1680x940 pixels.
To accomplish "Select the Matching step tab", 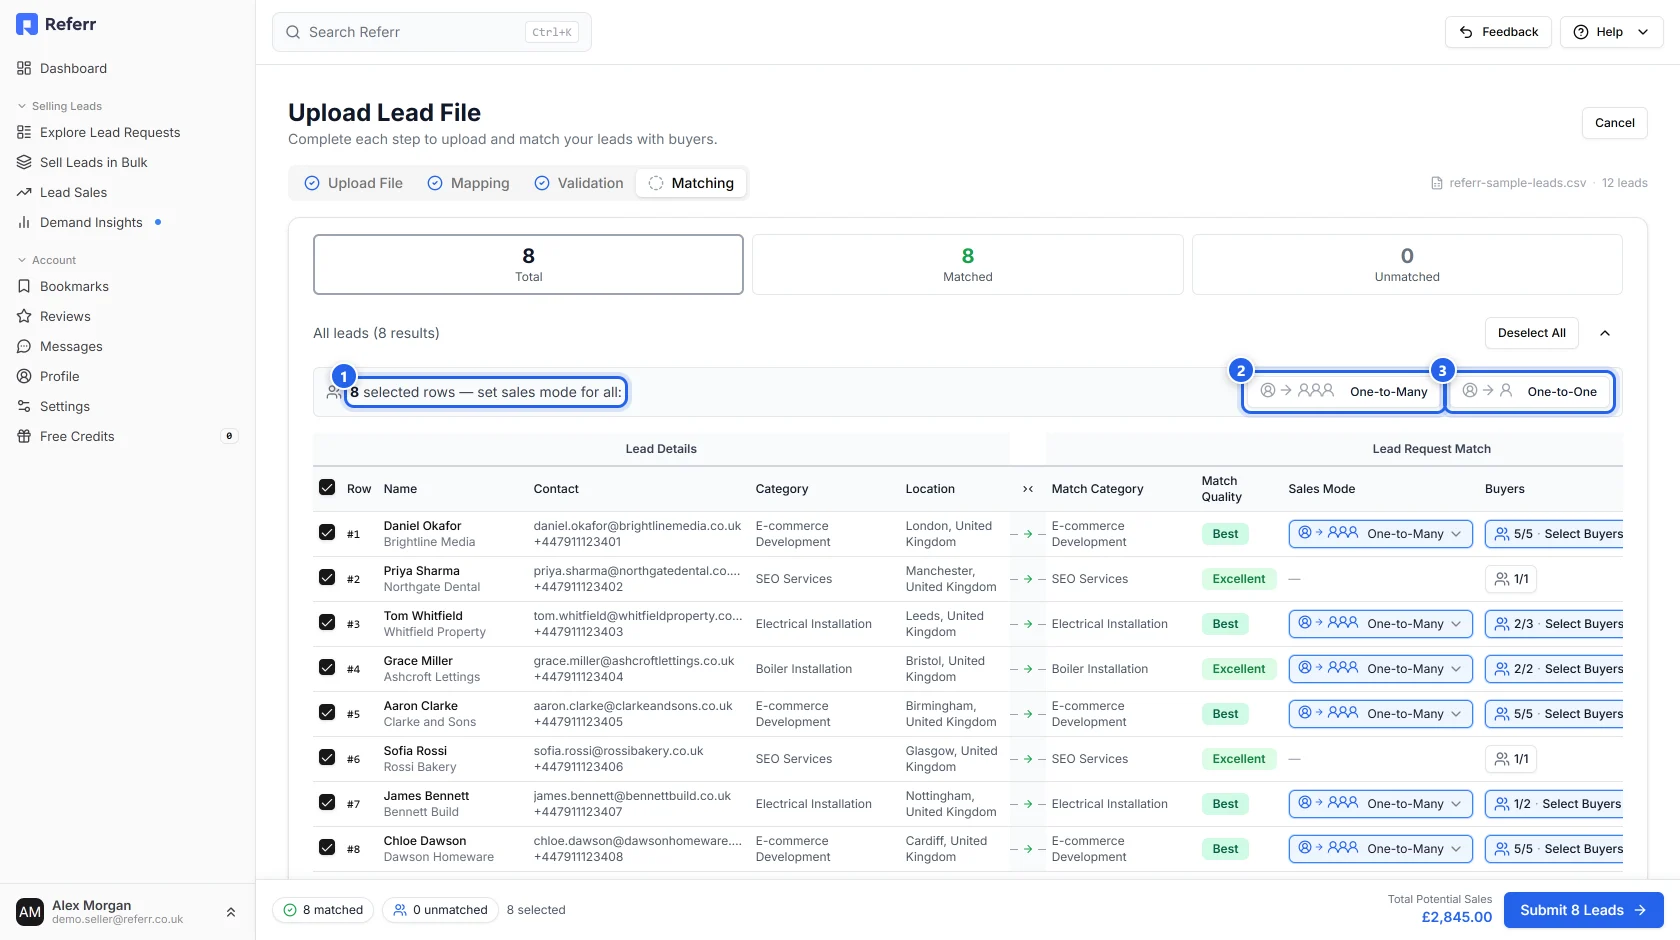I will click(691, 183).
